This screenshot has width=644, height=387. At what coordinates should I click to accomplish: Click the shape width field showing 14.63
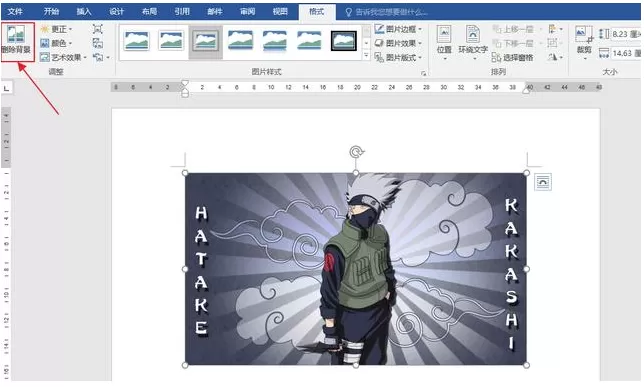pyautogui.click(x=626, y=53)
